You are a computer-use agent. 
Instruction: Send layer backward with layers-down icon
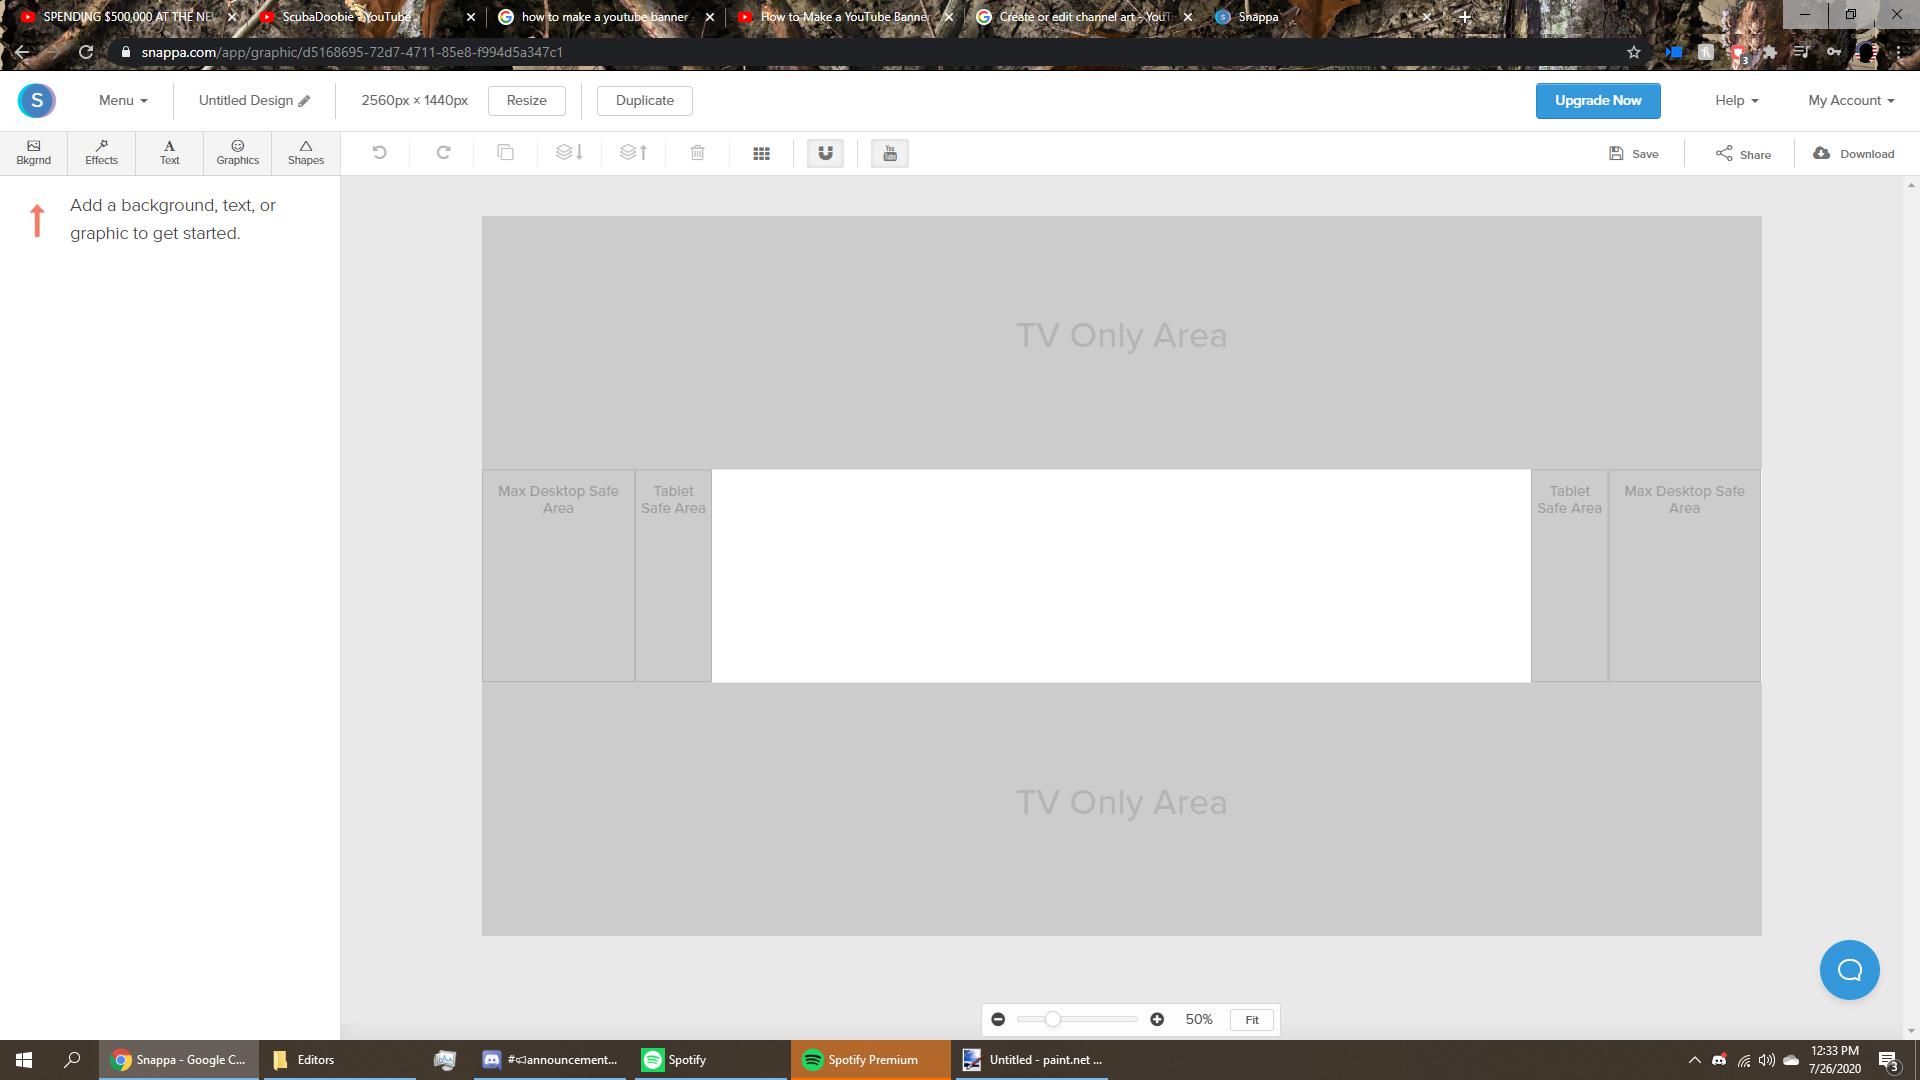[569, 153]
